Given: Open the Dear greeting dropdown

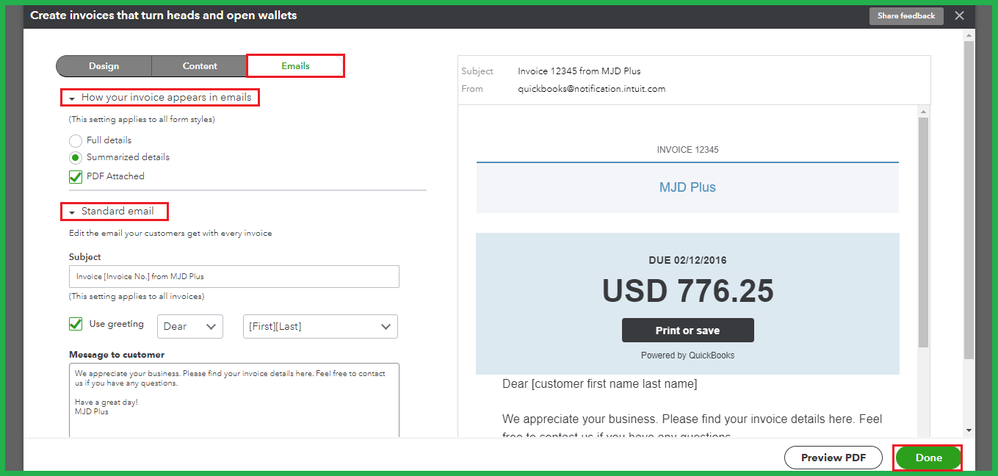Looking at the screenshot, I should 190,326.
